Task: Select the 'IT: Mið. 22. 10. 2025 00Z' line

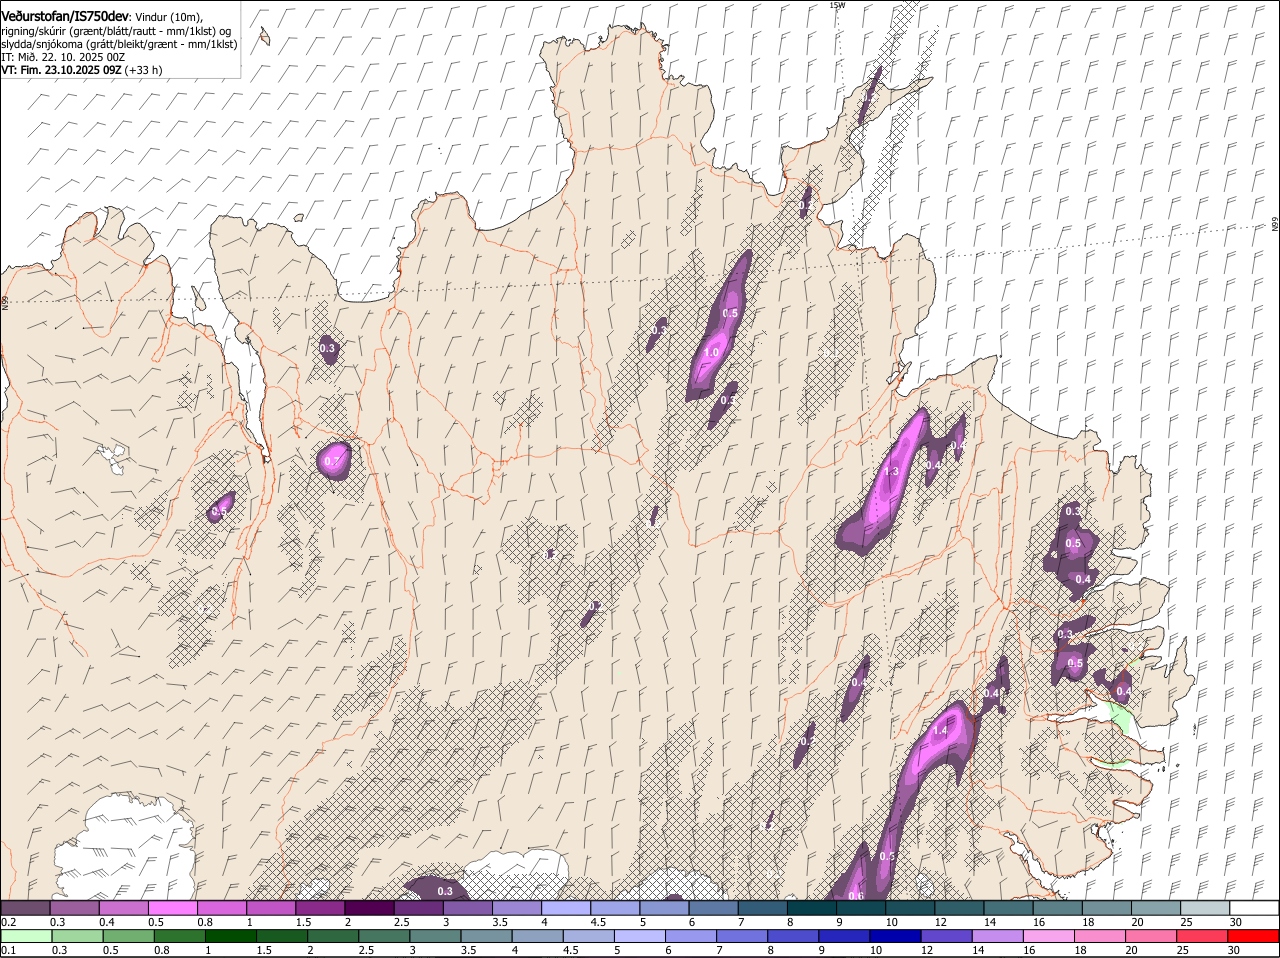Action: 63,57
